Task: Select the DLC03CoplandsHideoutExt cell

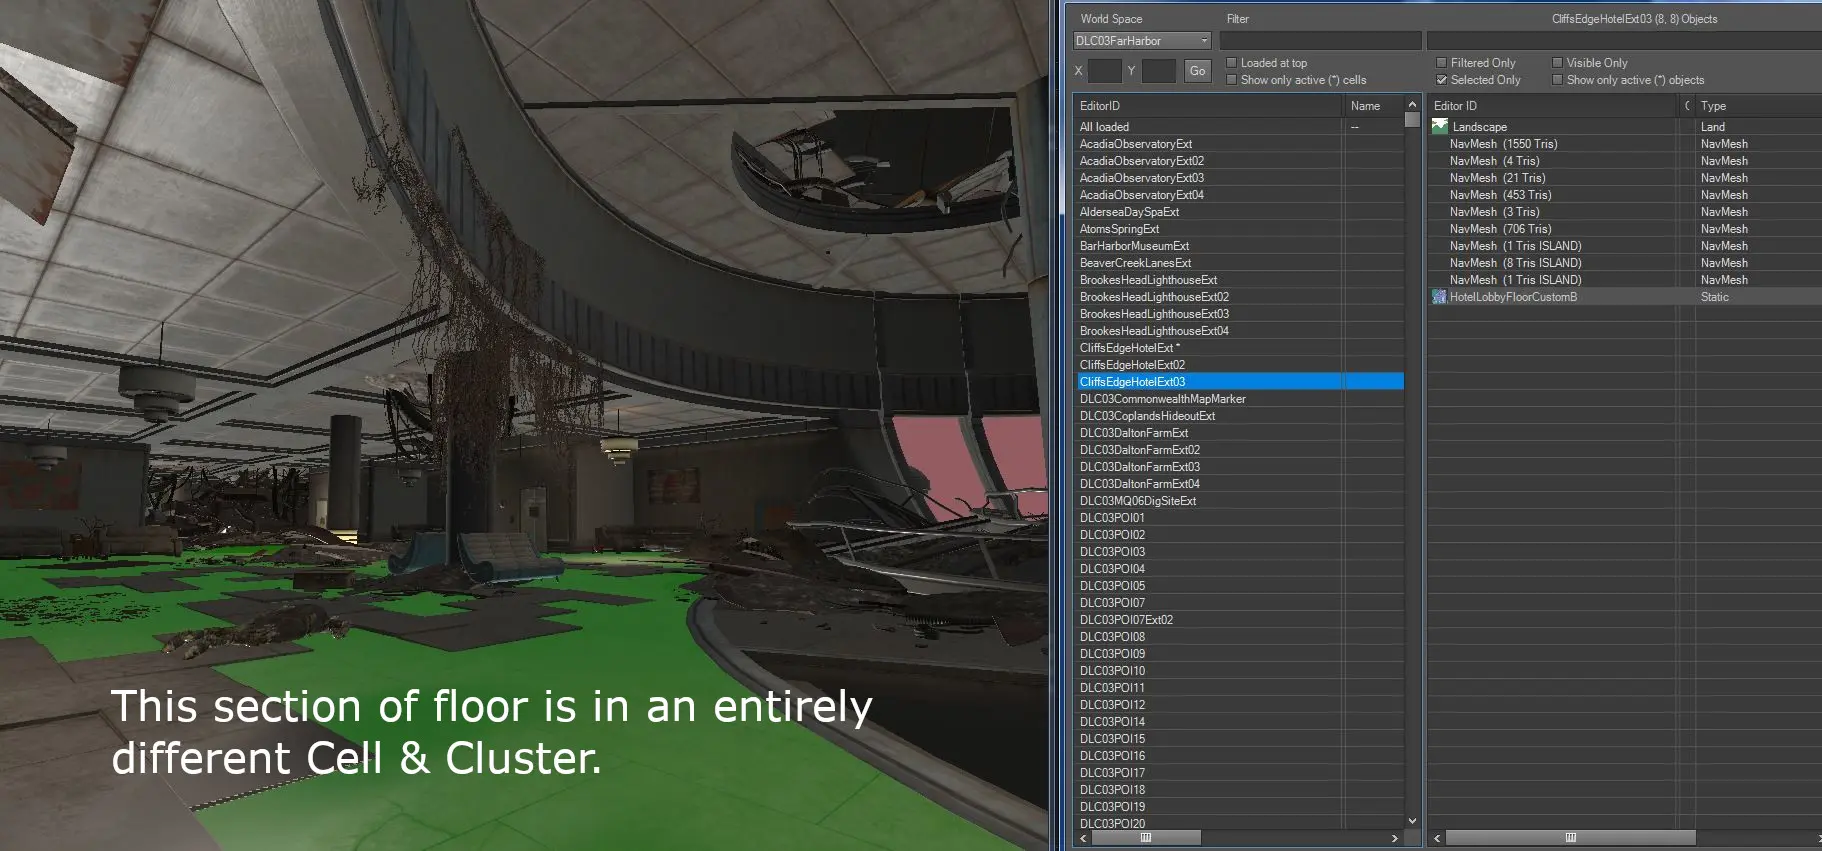Action: point(1239,416)
